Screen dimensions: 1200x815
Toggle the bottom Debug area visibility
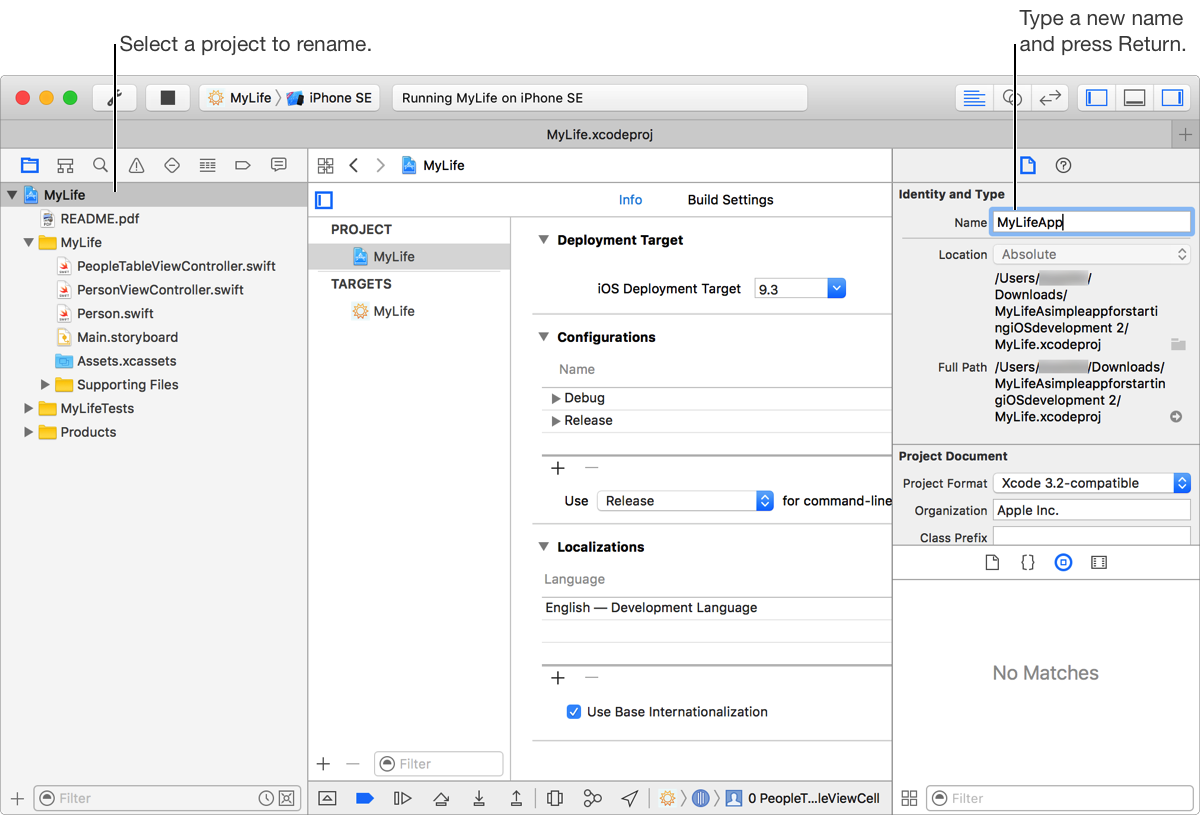pos(1134,98)
